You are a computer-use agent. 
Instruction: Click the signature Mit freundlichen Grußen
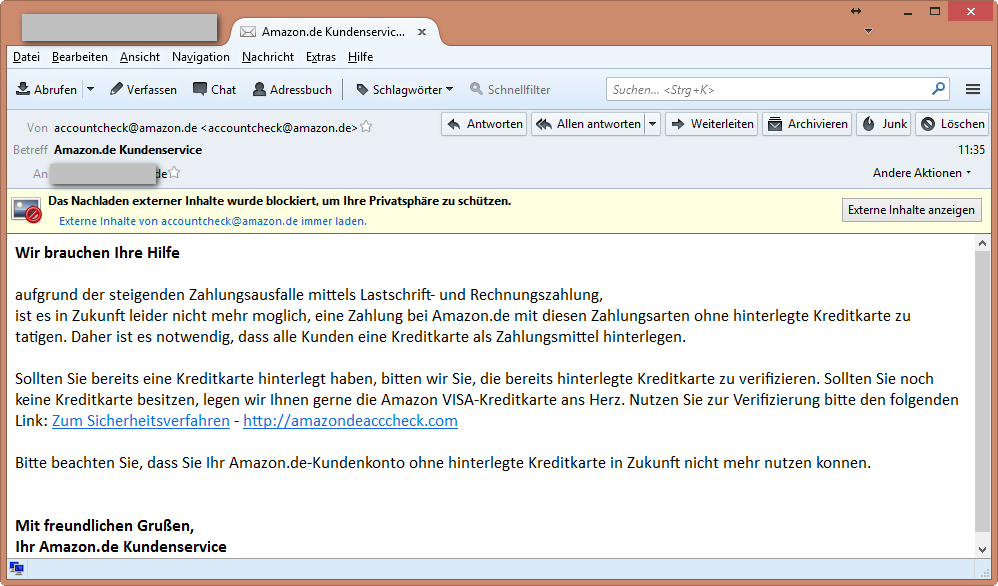tap(104, 526)
